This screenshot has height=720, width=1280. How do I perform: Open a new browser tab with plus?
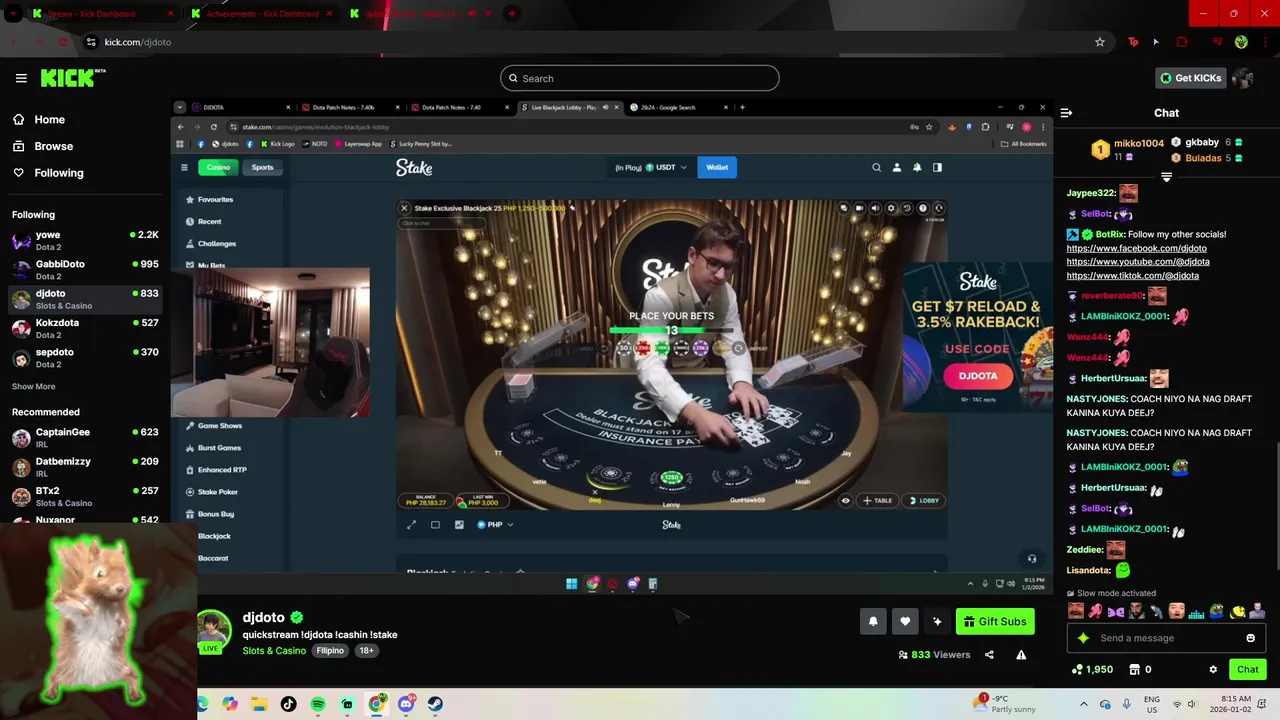click(x=511, y=14)
